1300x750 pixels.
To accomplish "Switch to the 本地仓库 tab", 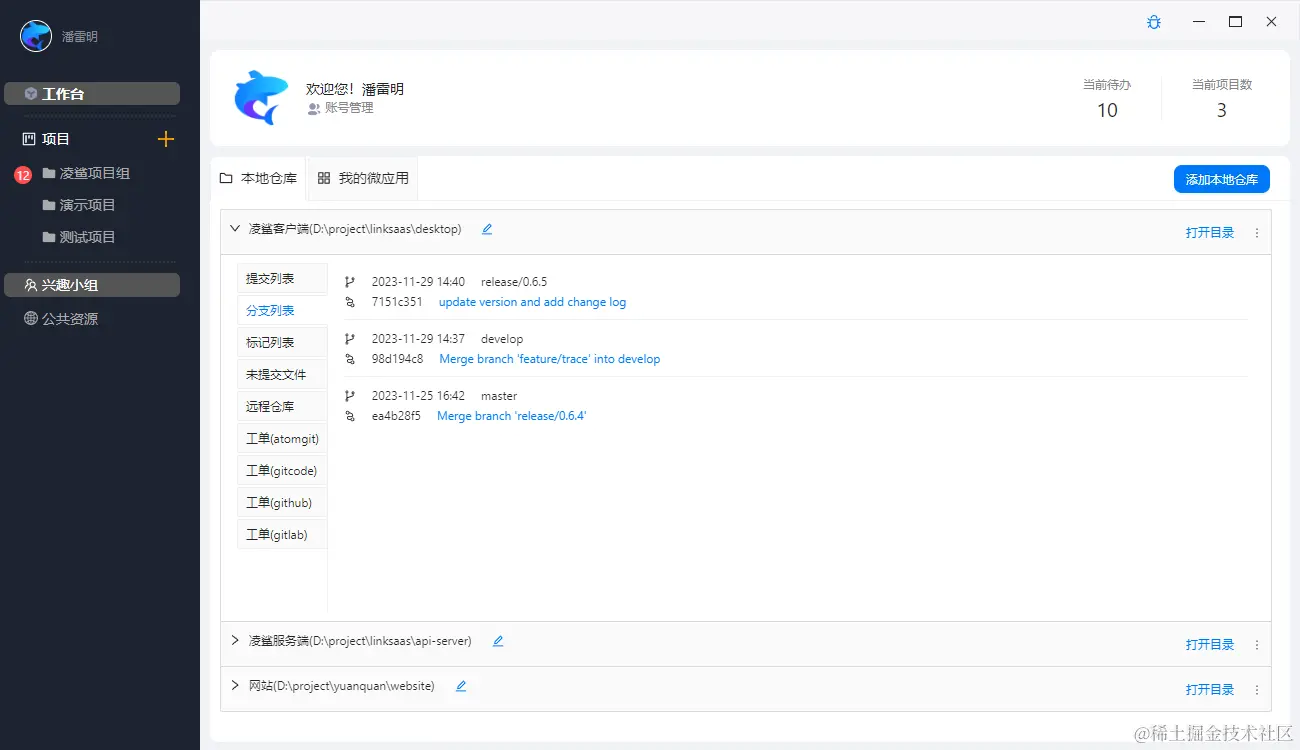I will coord(258,178).
